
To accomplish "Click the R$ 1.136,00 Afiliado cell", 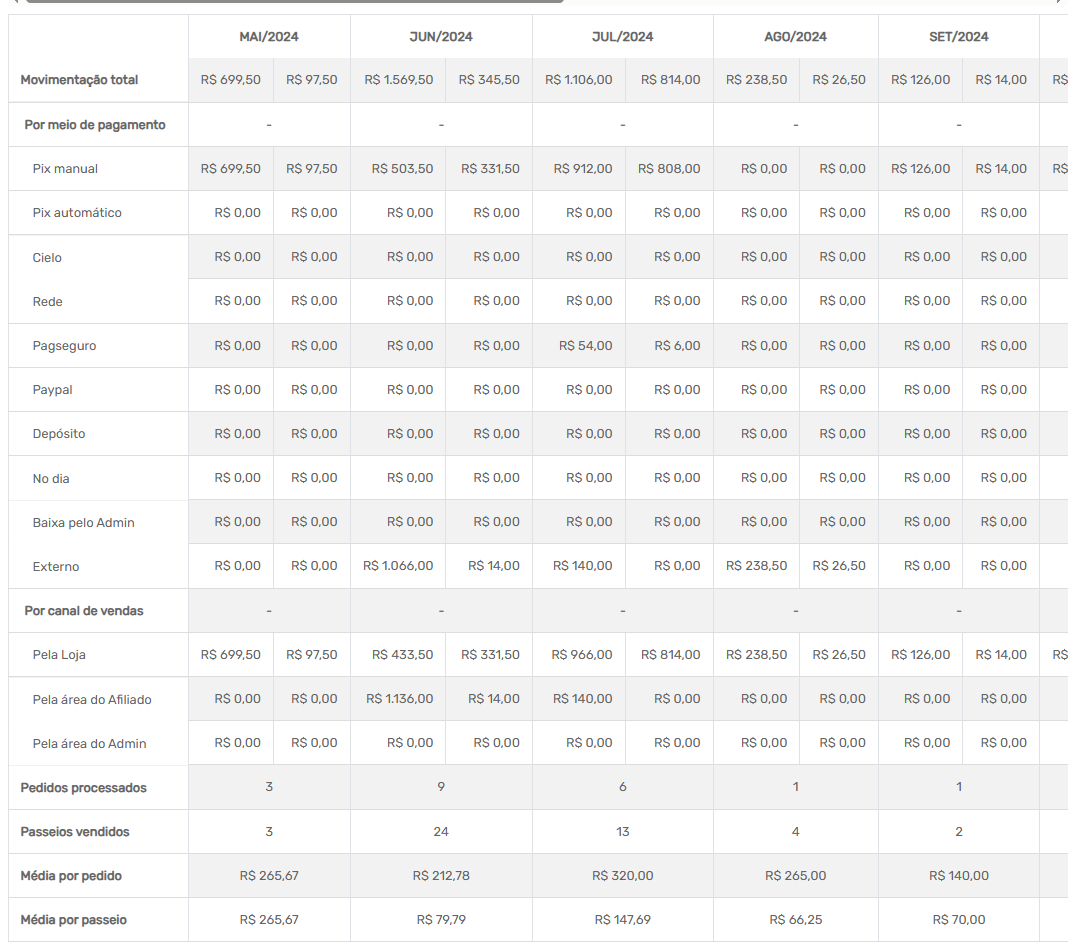I will [x=400, y=698].
